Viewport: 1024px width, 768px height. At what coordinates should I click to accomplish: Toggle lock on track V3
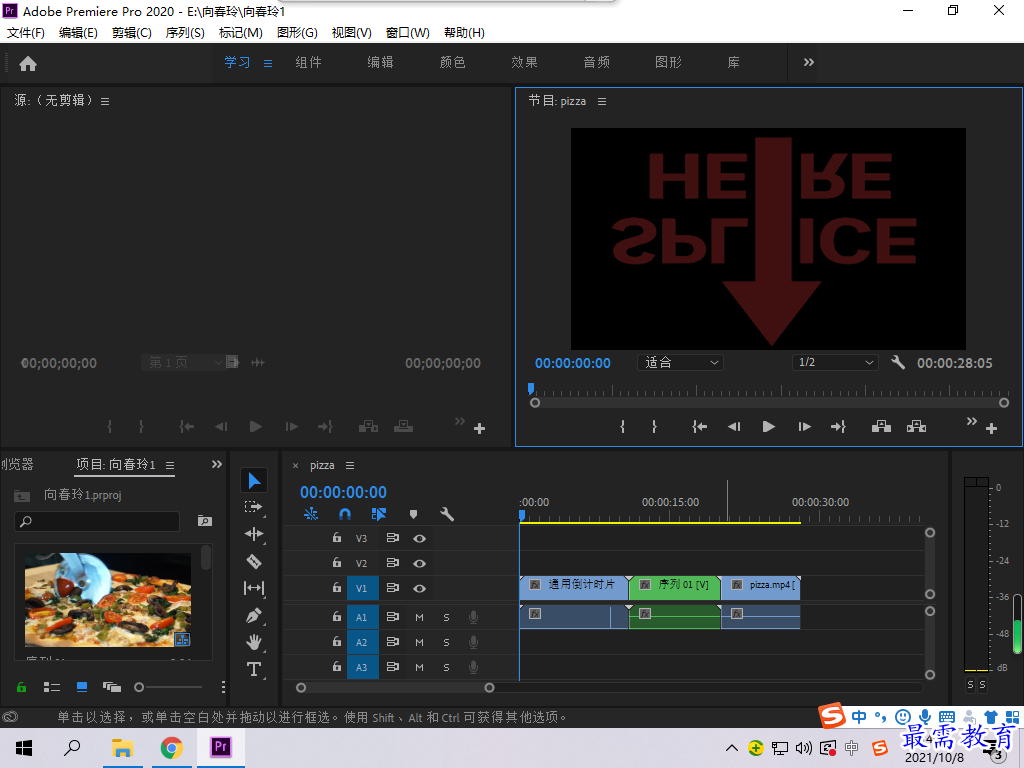[336, 537]
